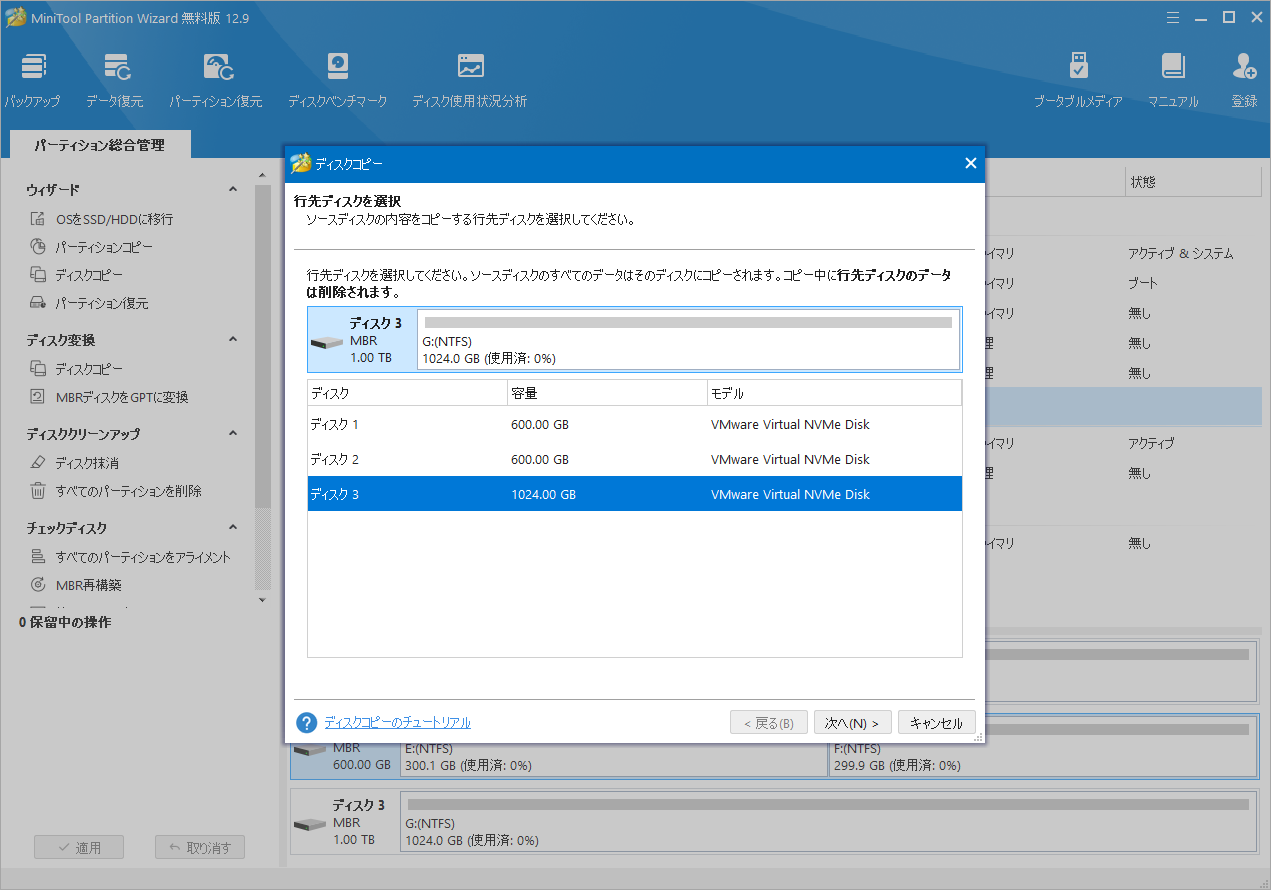Image resolution: width=1271 pixels, height=890 pixels.
Task: Click the ディスク column header
Action: tap(407, 393)
